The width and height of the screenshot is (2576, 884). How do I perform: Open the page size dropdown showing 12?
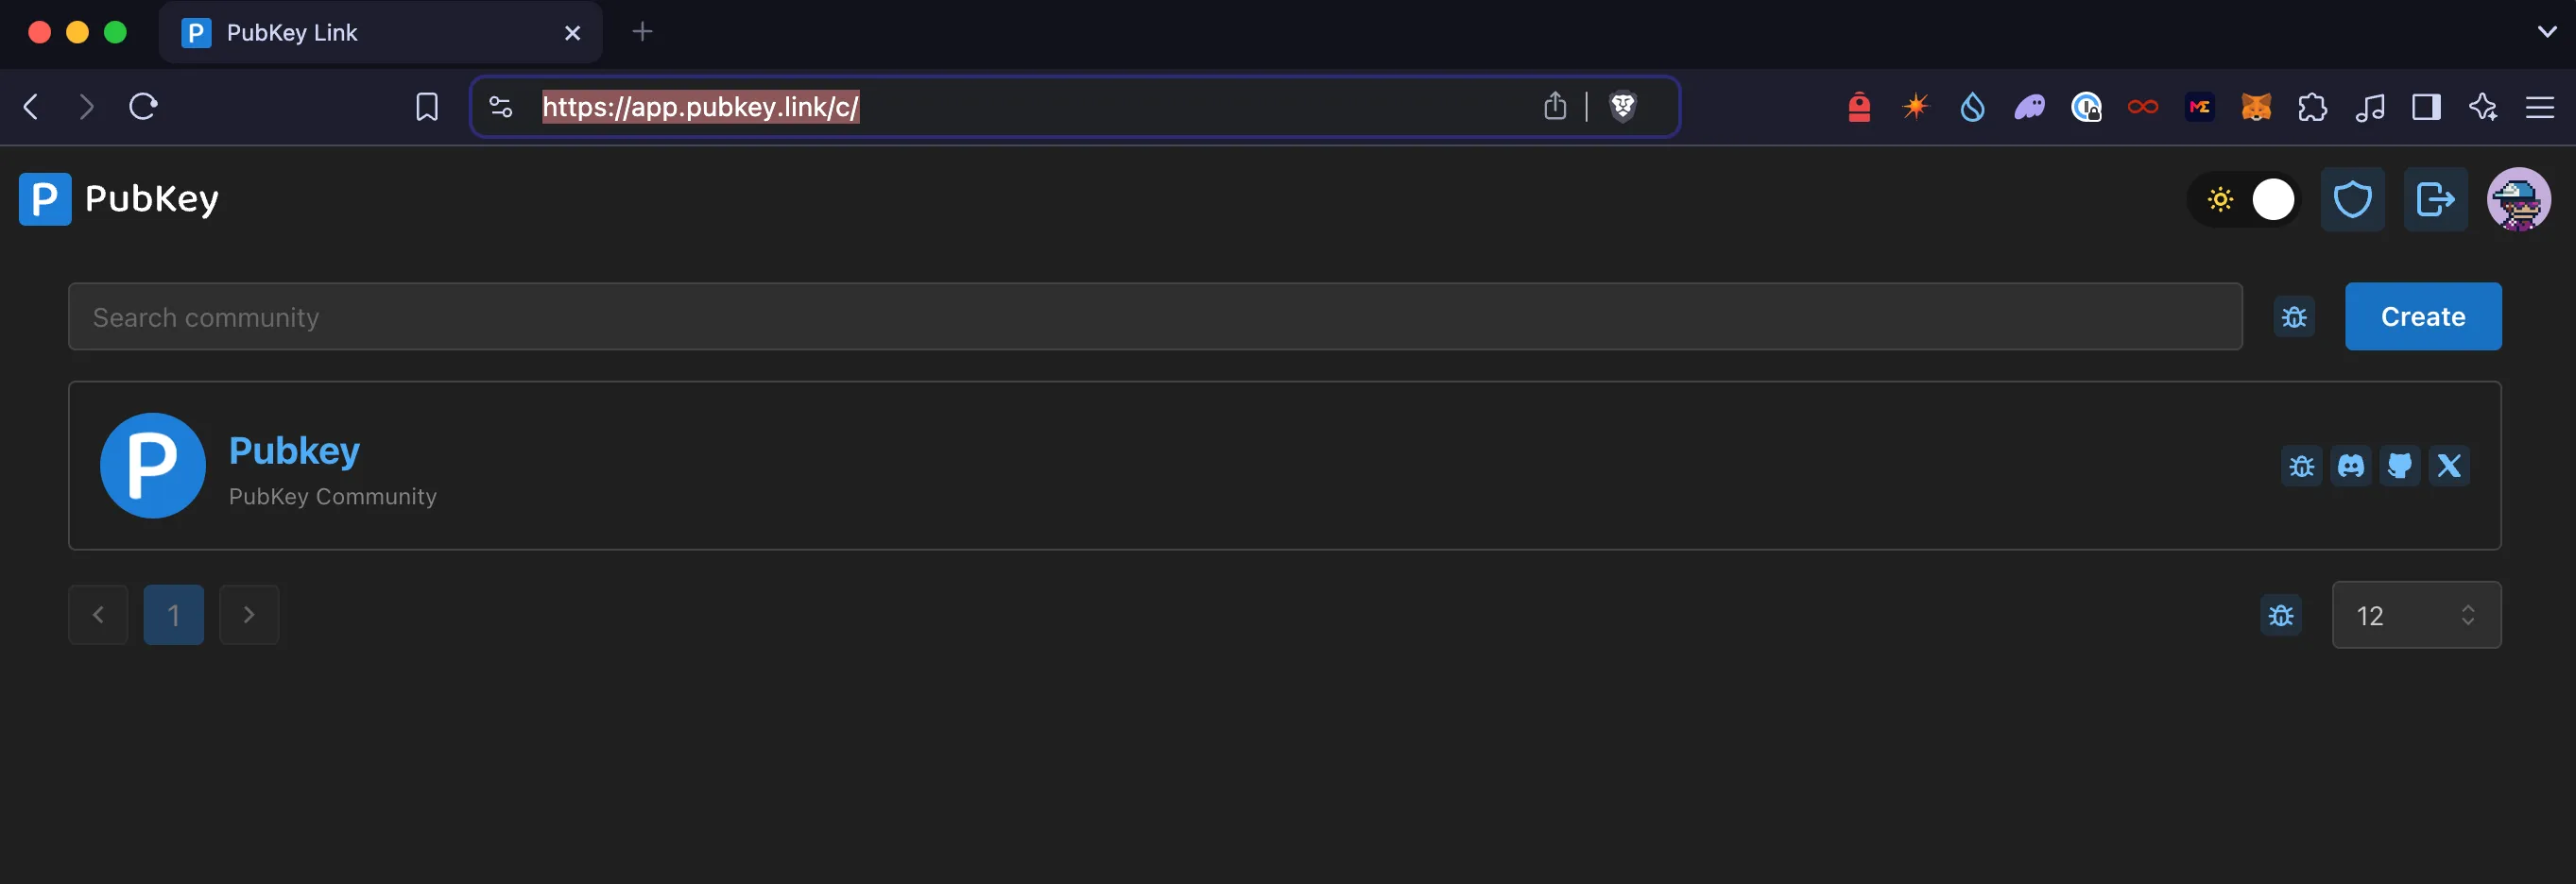(2415, 615)
